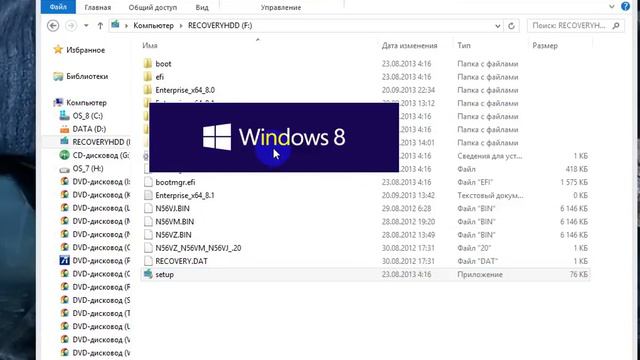The width and height of the screenshot is (640, 360).
Task: Click the Компьютер monitor icon
Action: pos(58,102)
